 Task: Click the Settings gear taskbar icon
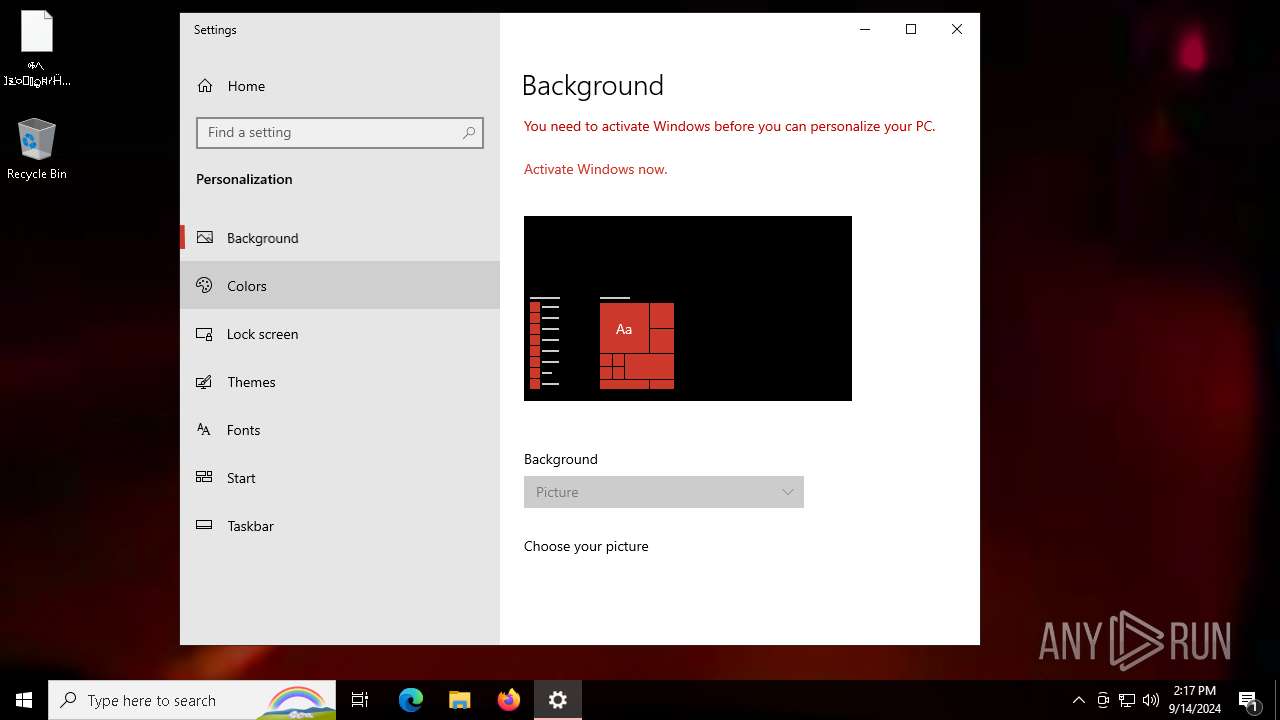(558, 700)
